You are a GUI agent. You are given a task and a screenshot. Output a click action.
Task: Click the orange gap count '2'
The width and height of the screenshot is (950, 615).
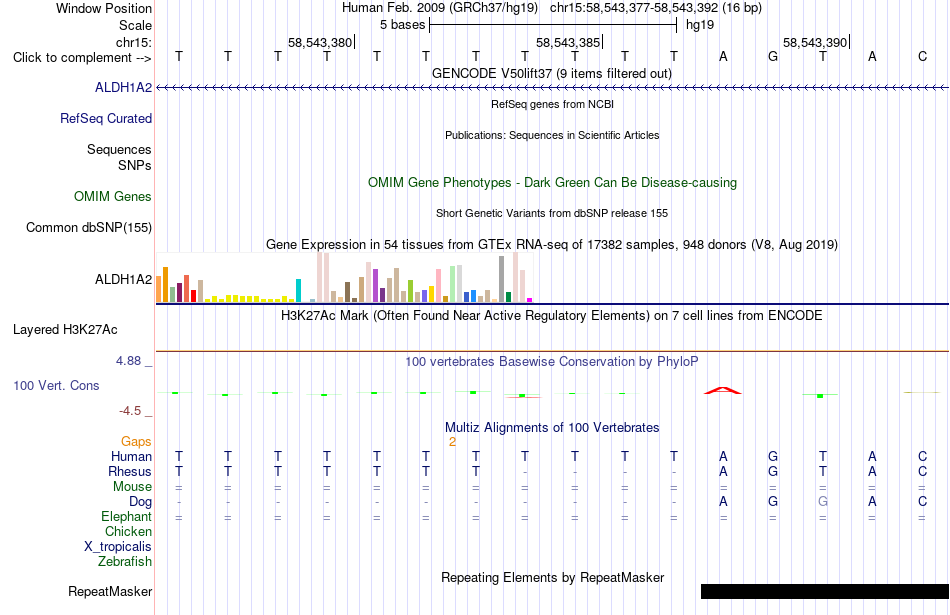[x=452, y=442]
